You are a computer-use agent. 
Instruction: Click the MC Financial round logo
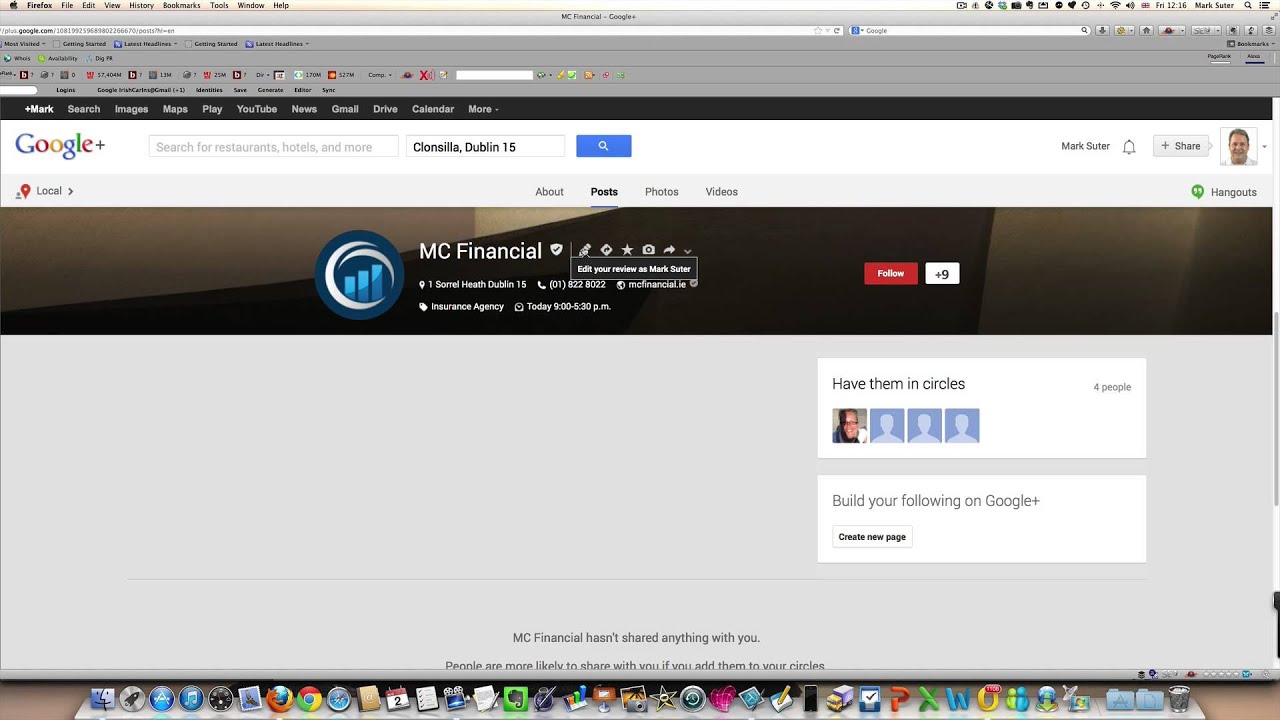point(359,275)
